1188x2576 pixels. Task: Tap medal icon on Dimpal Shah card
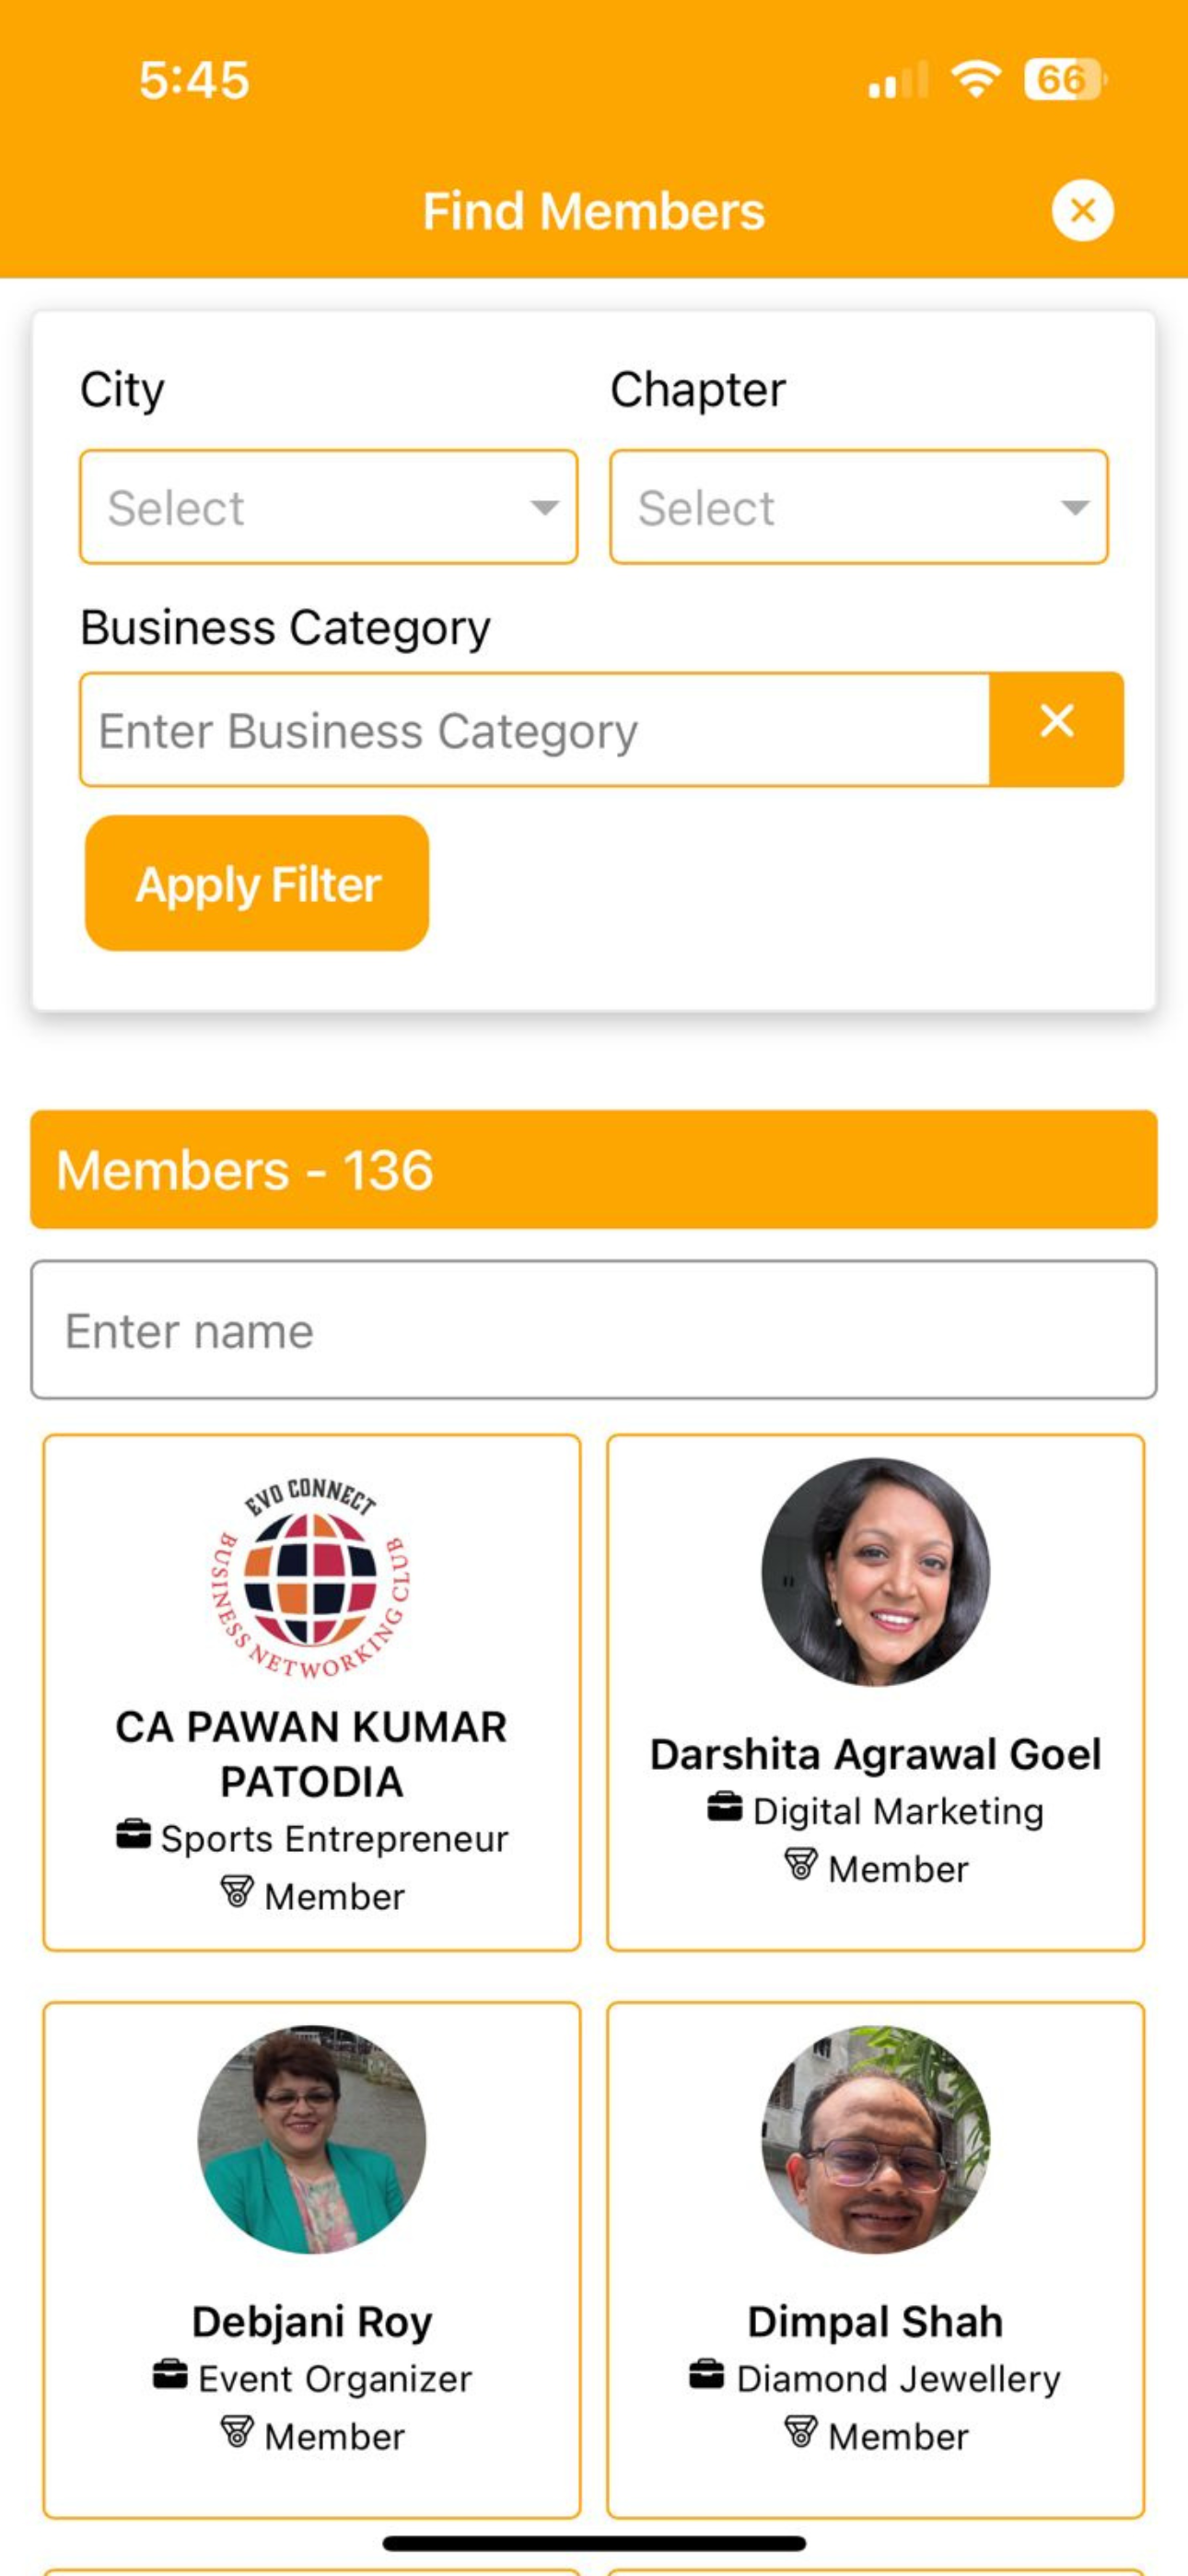801,2432
